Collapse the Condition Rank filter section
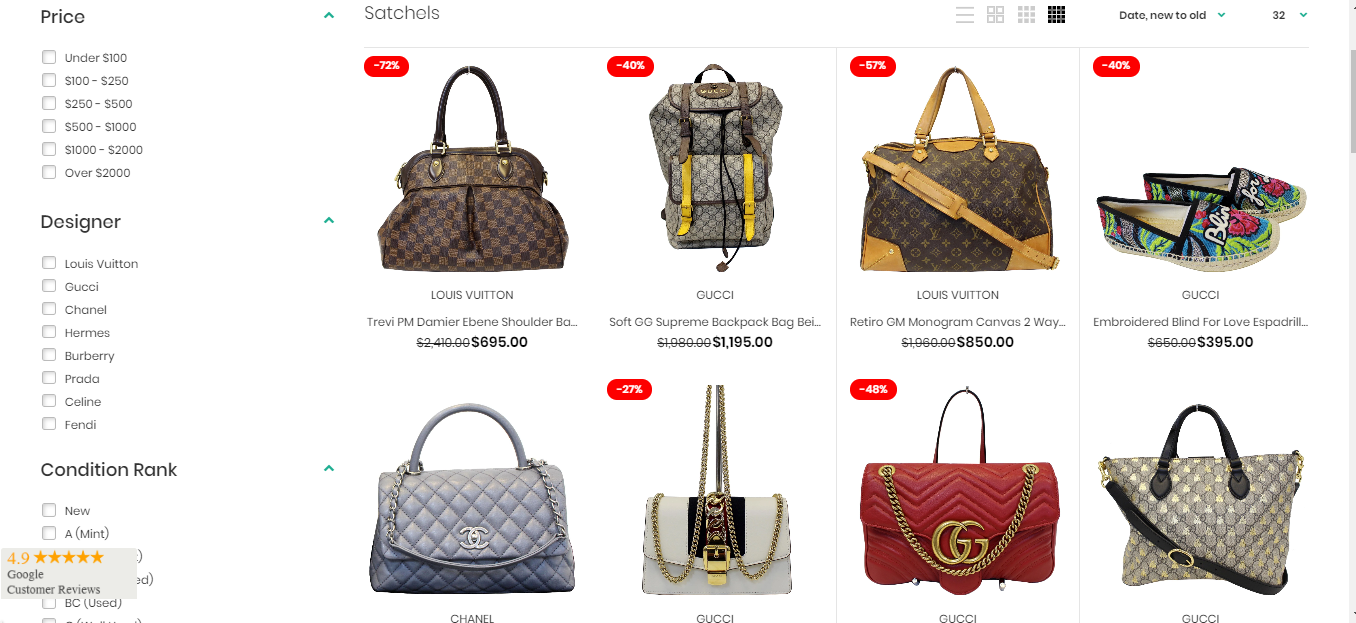 tap(329, 469)
